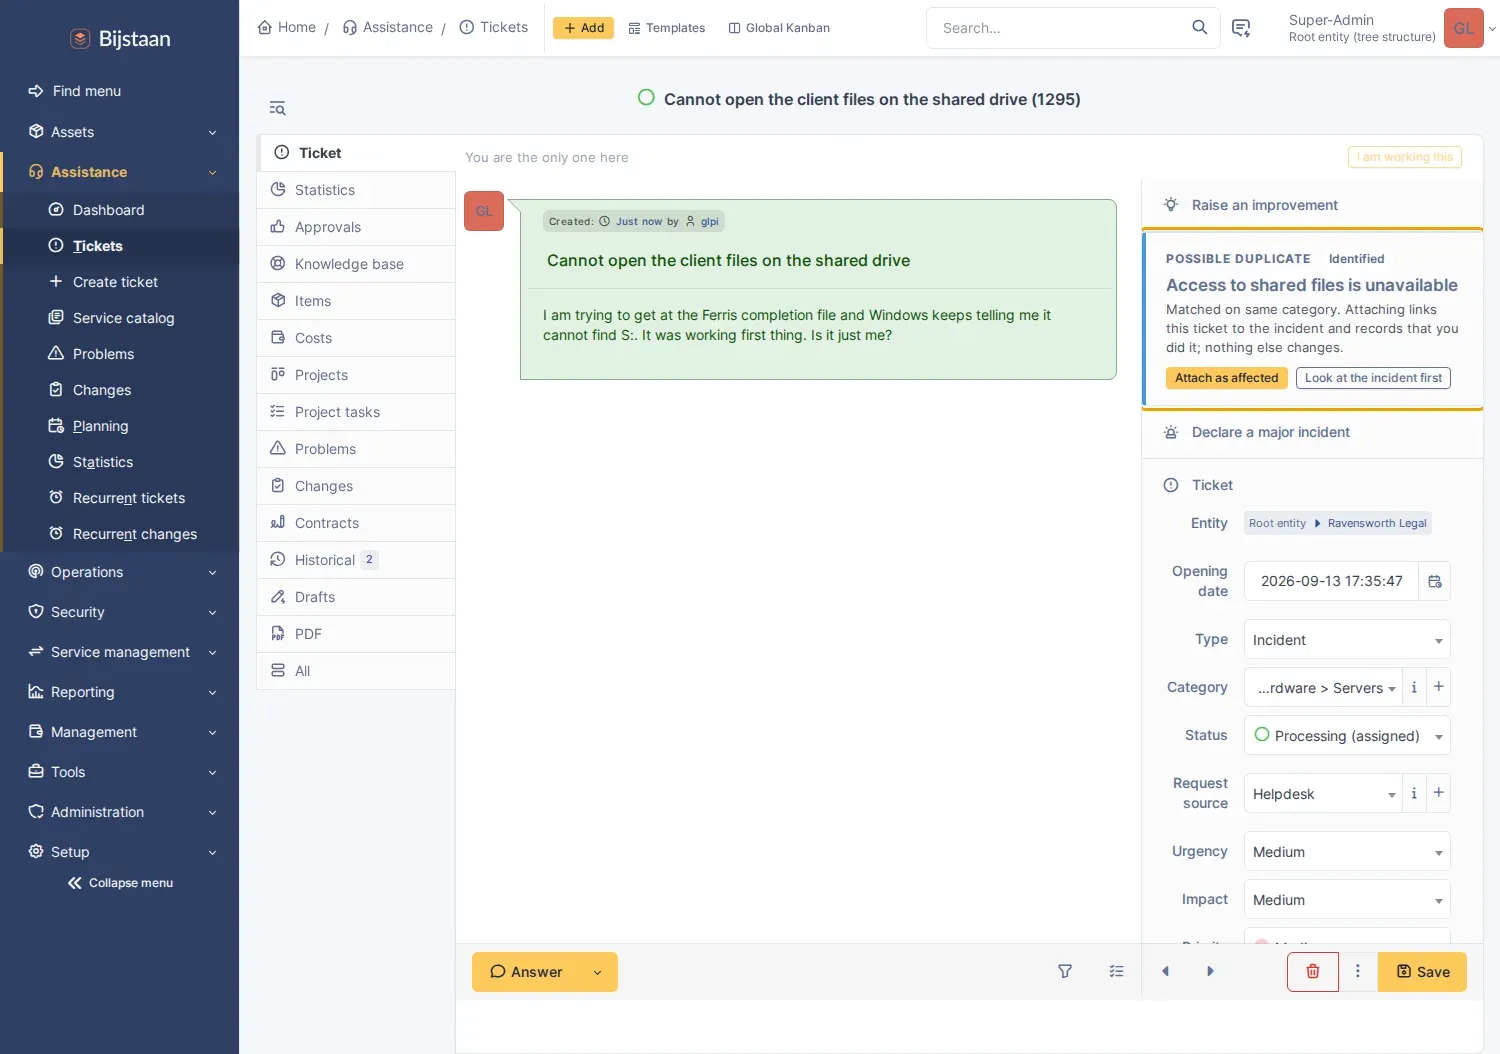Click the 'Attach as affected' button
1500x1054 pixels.
[x=1226, y=378]
